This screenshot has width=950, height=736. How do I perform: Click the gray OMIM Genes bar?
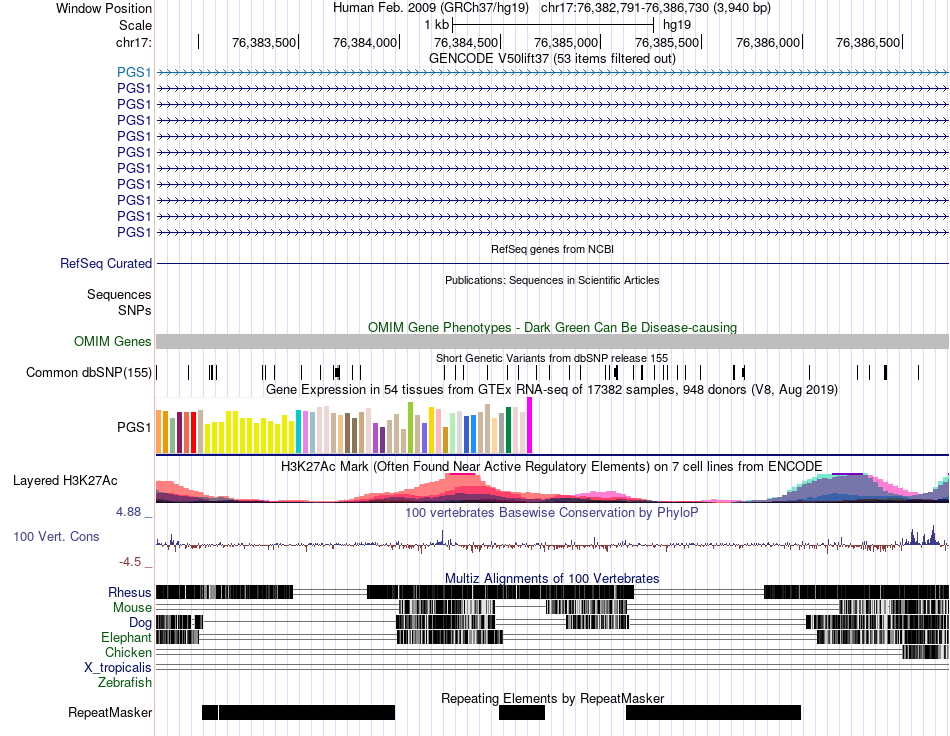[x=552, y=341]
